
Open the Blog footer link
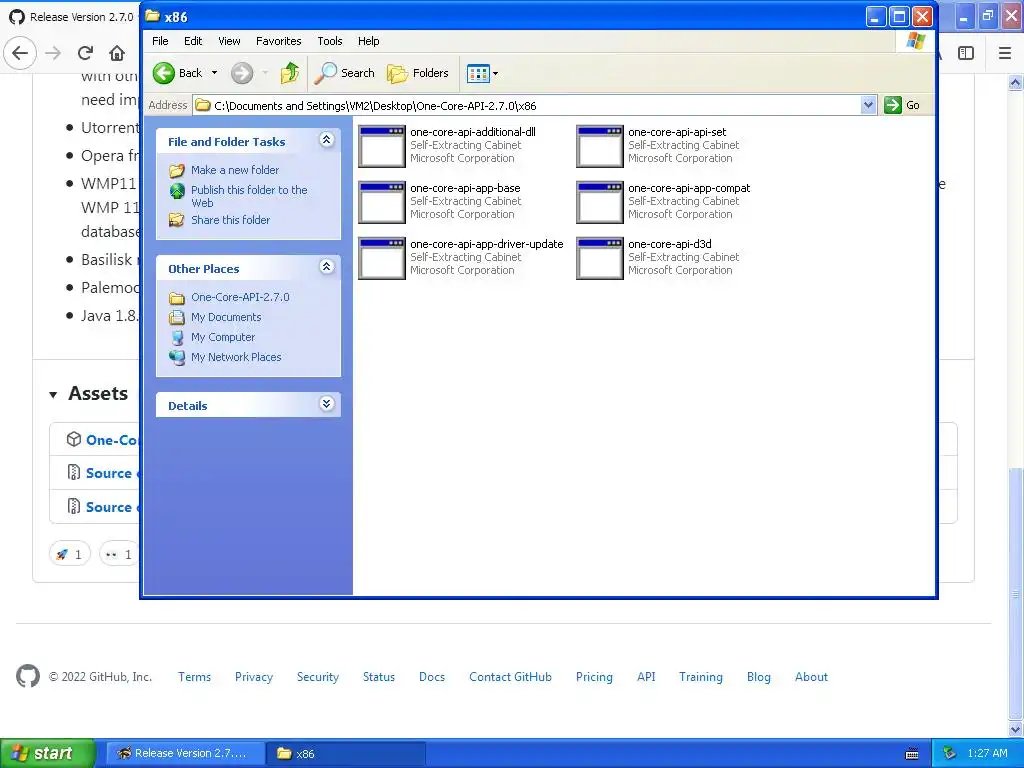(x=758, y=677)
